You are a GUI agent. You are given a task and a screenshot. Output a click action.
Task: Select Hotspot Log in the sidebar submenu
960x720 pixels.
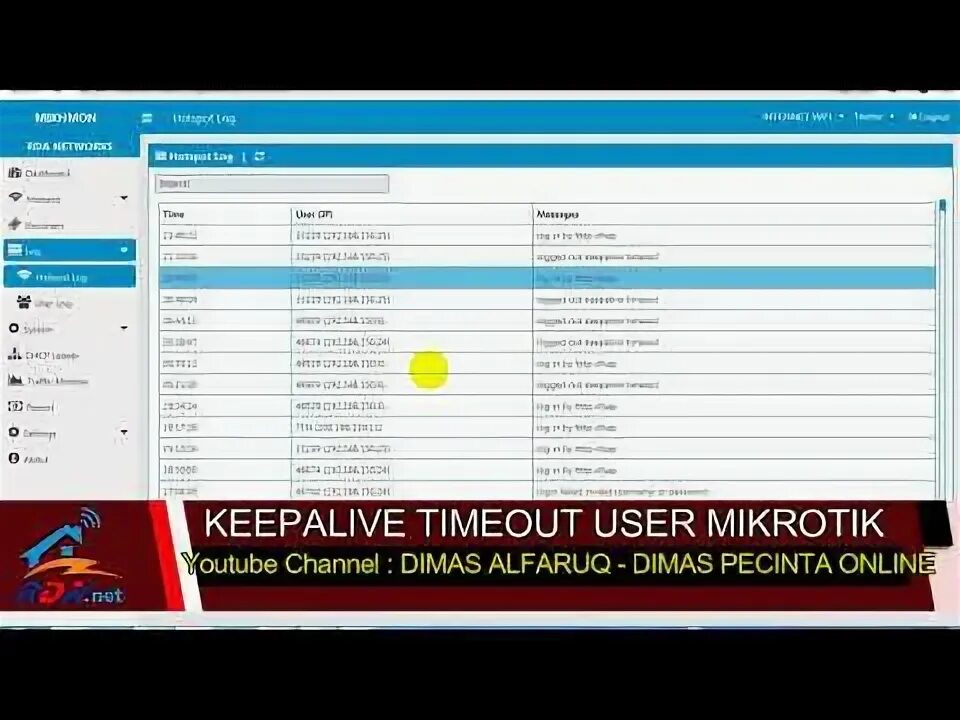(69, 277)
